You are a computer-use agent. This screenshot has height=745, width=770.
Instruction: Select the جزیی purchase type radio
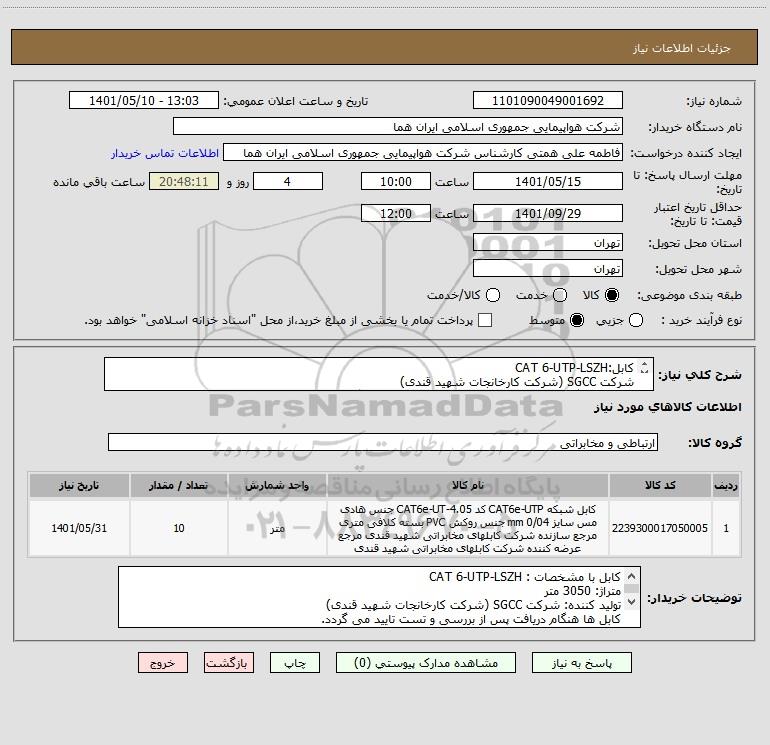tap(636, 320)
